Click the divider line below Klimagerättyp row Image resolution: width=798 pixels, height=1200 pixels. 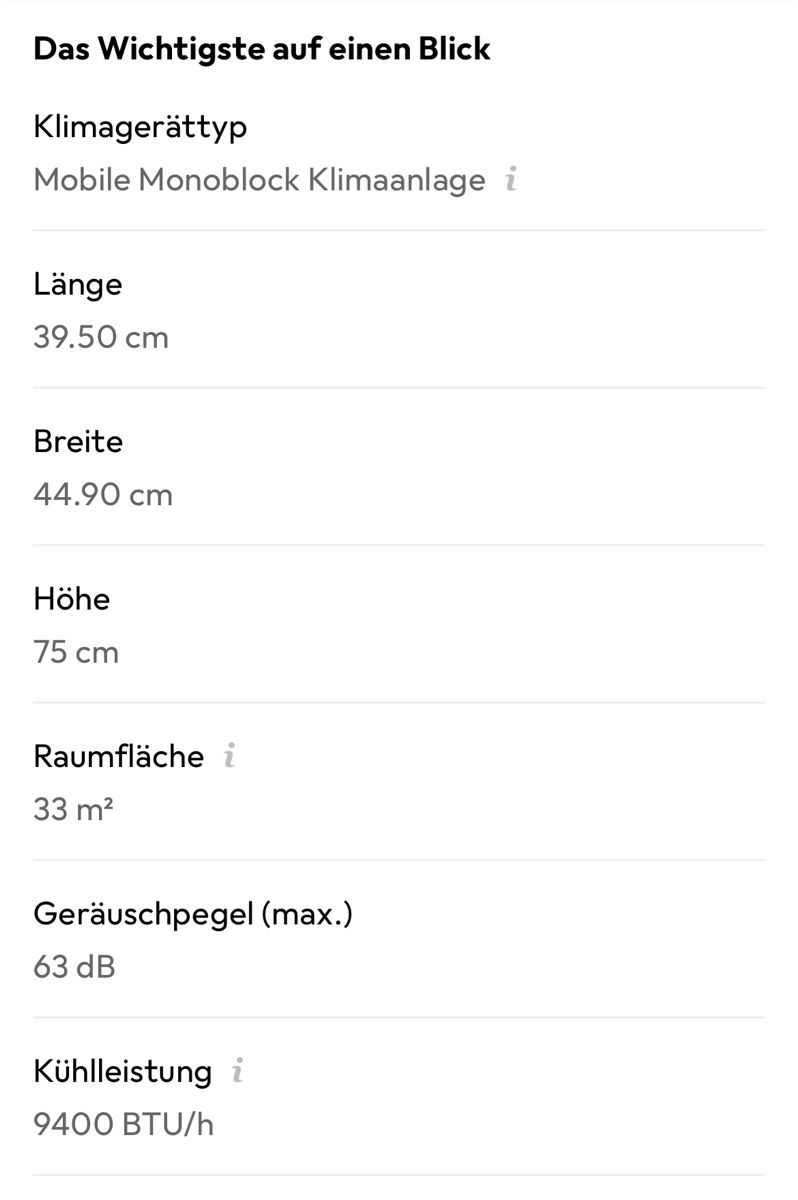(399, 230)
